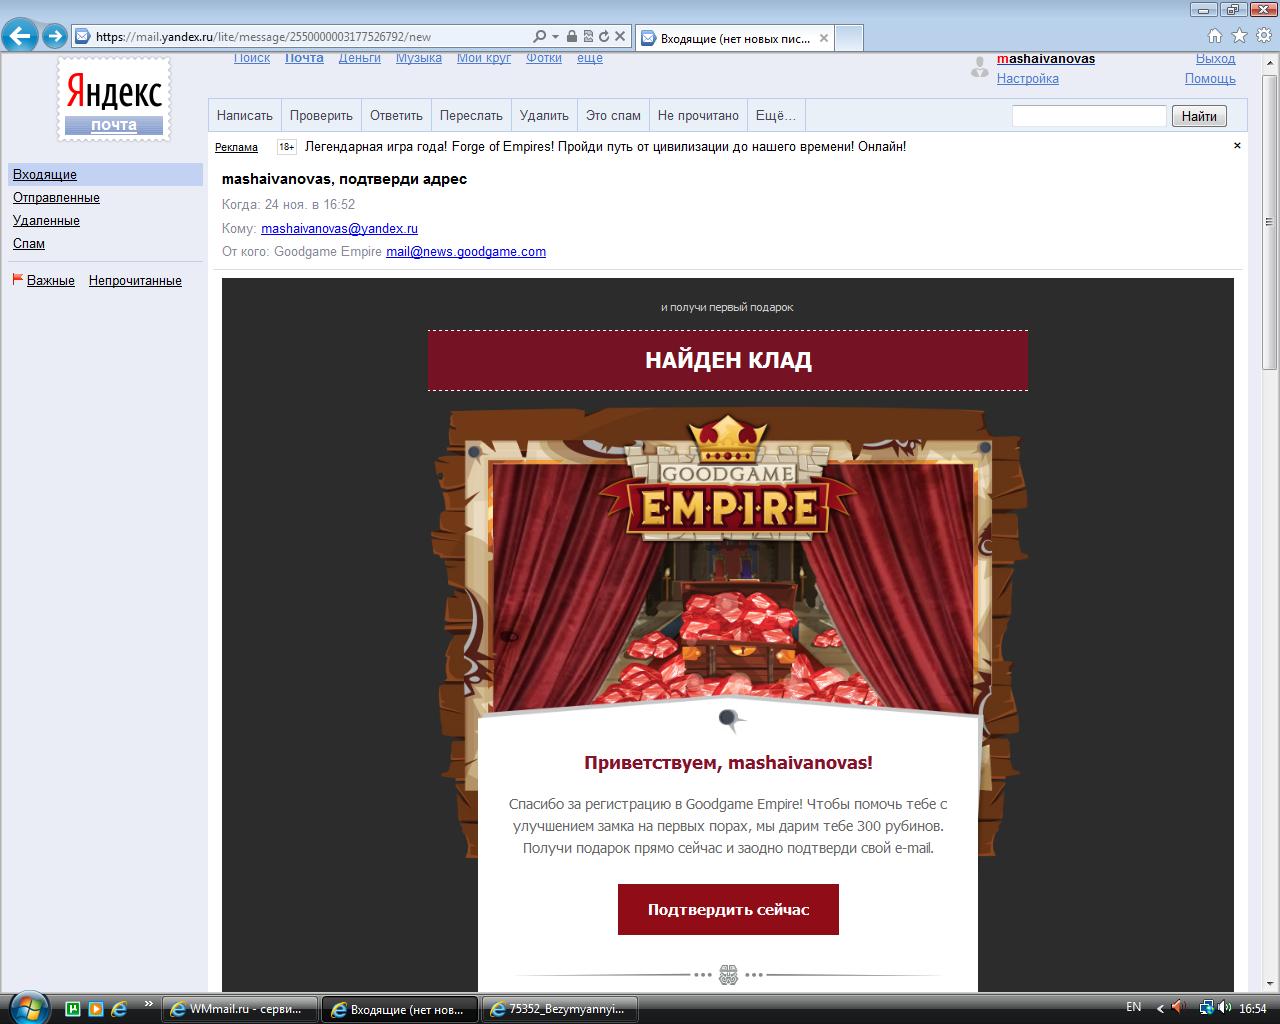The width and height of the screenshot is (1280, 1024).
Task: Click recipient address mashaivanovas@yandex.ru
Action: click(x=339, y=229)
